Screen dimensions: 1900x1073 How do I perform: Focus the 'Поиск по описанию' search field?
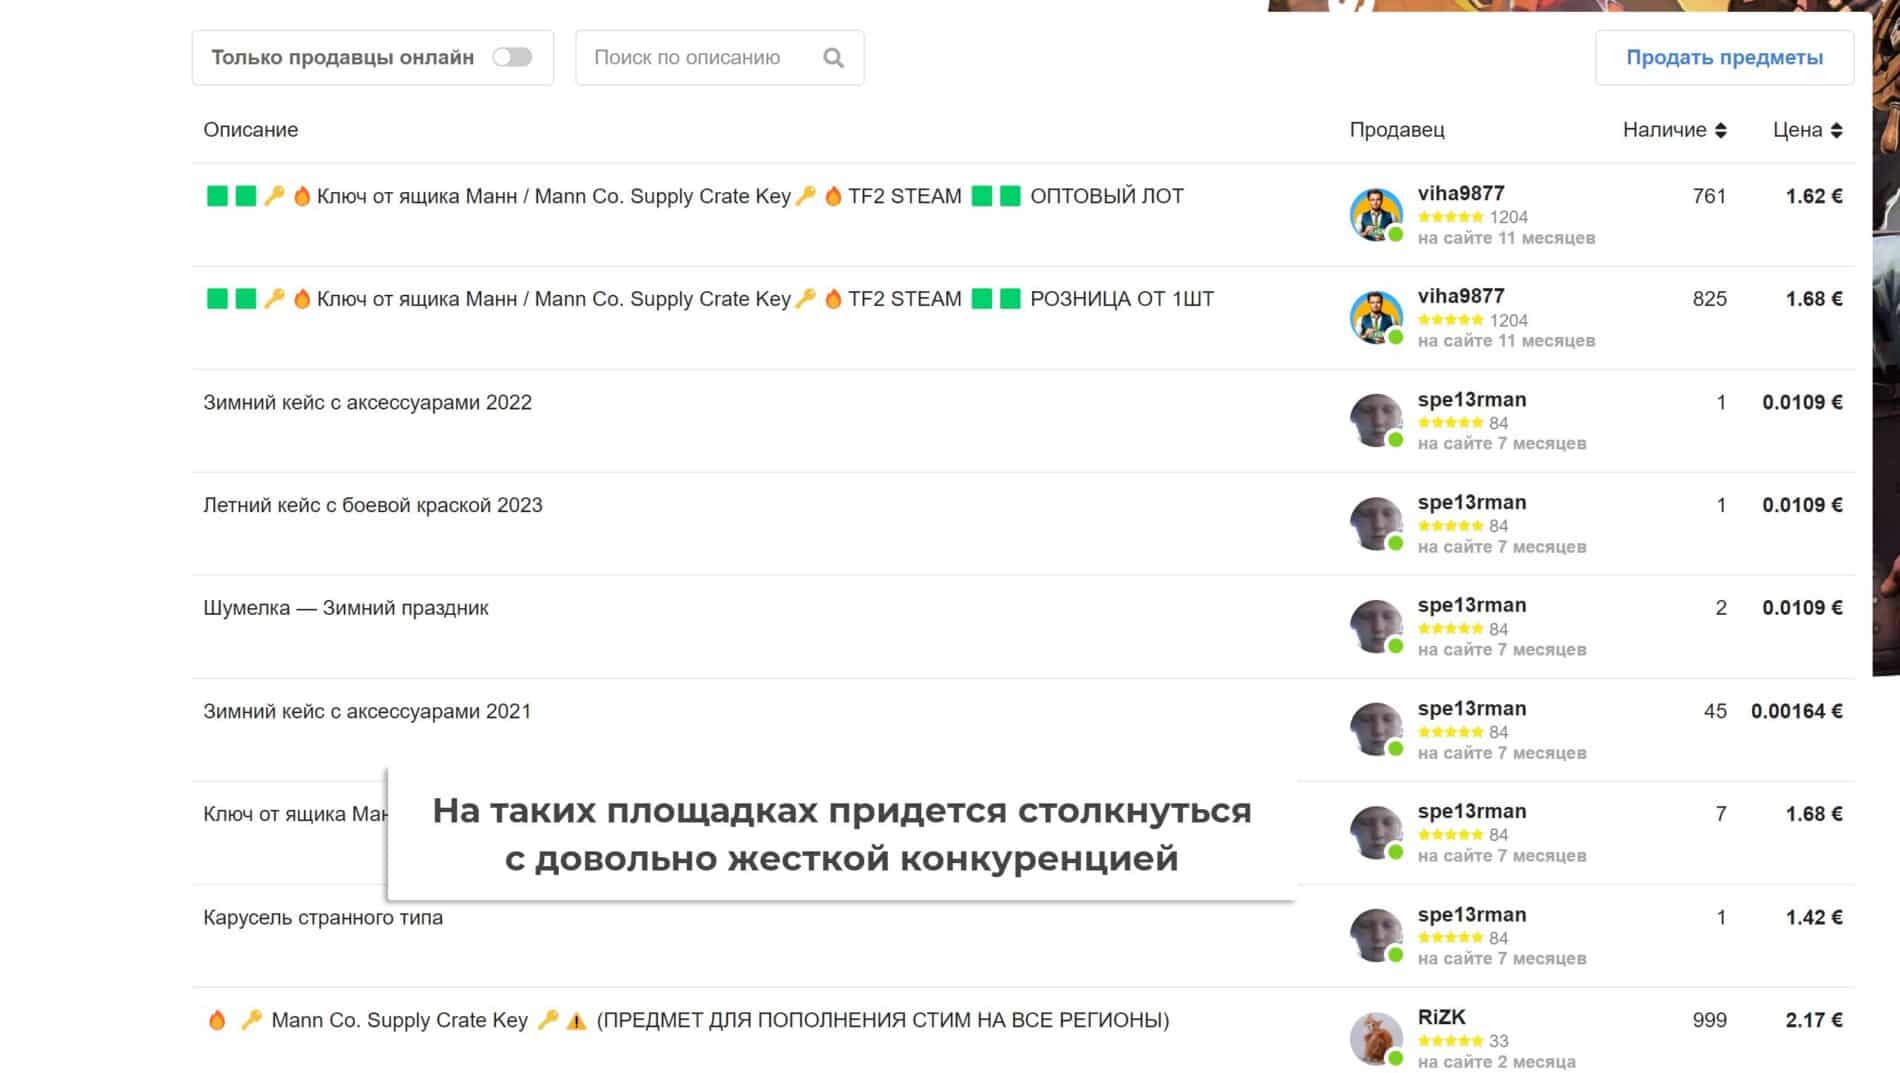(705, 58)
